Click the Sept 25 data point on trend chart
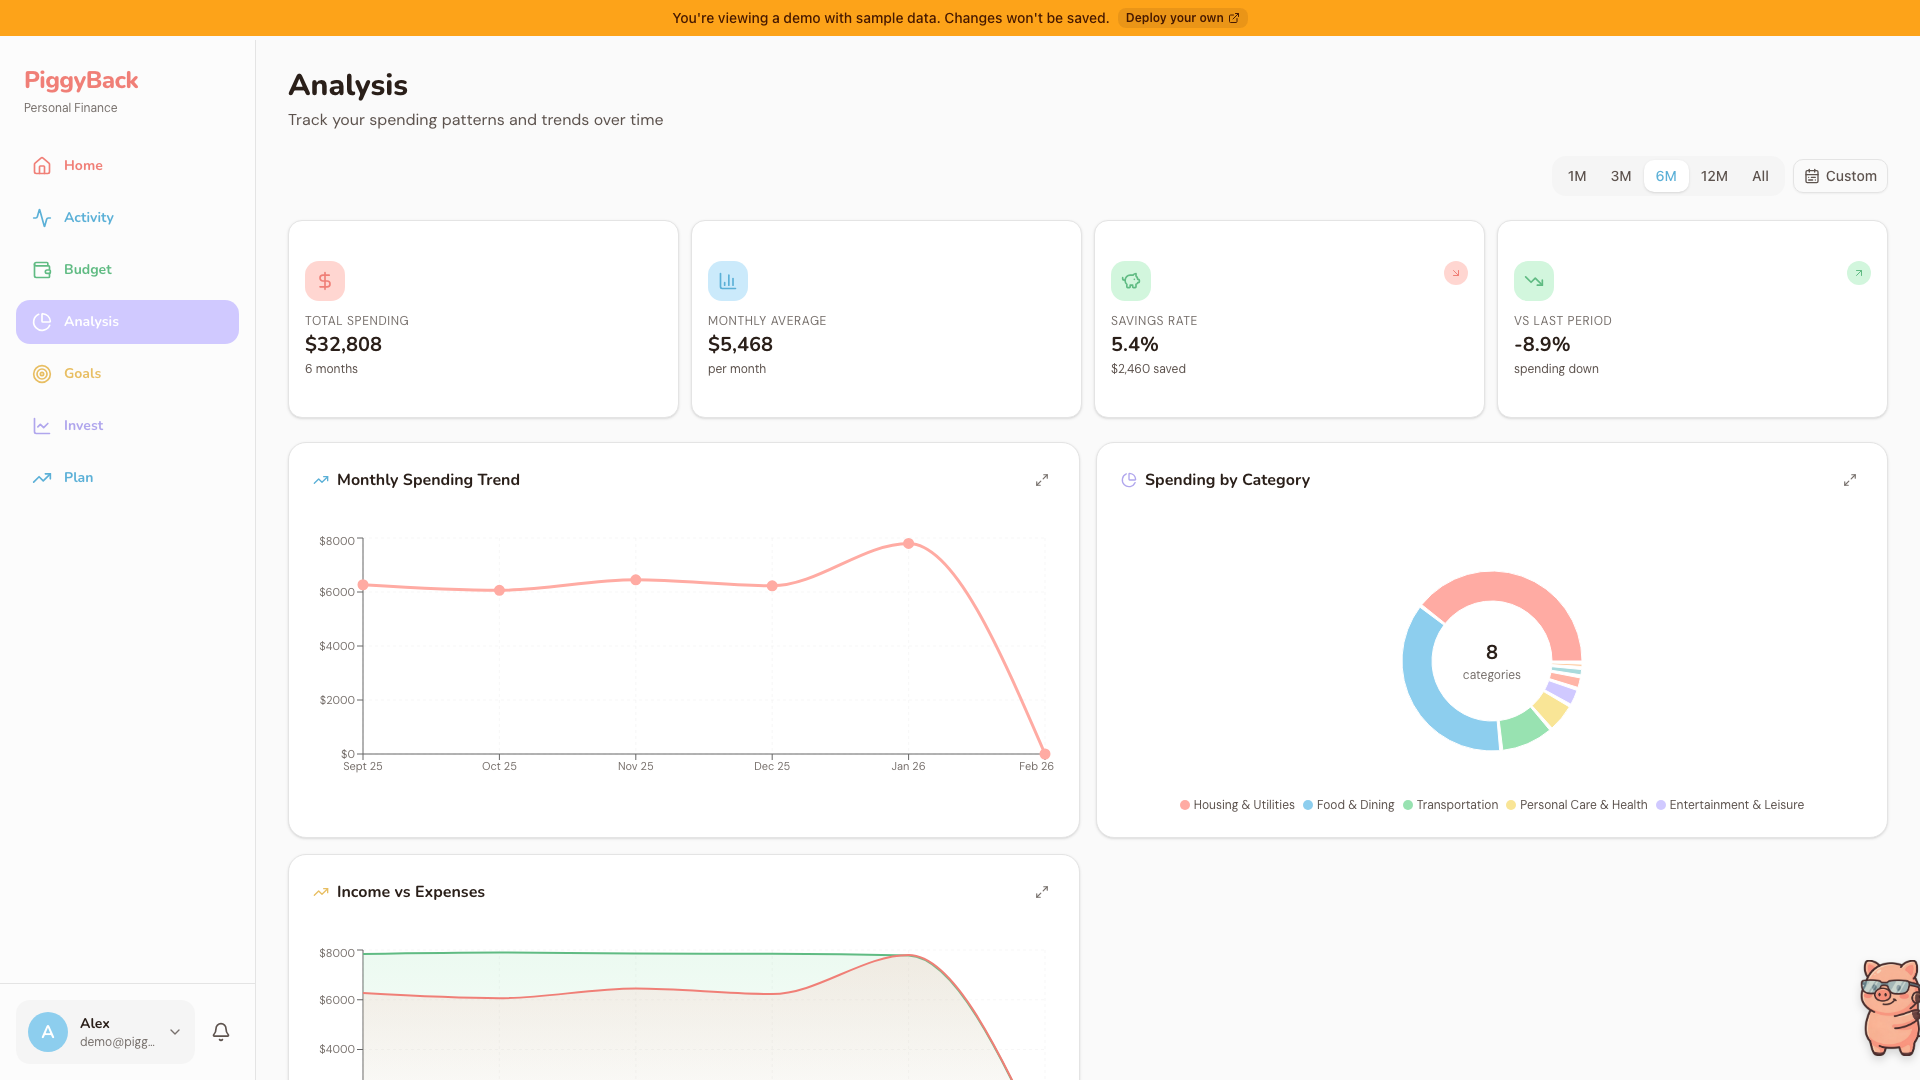 click(363, 585)
